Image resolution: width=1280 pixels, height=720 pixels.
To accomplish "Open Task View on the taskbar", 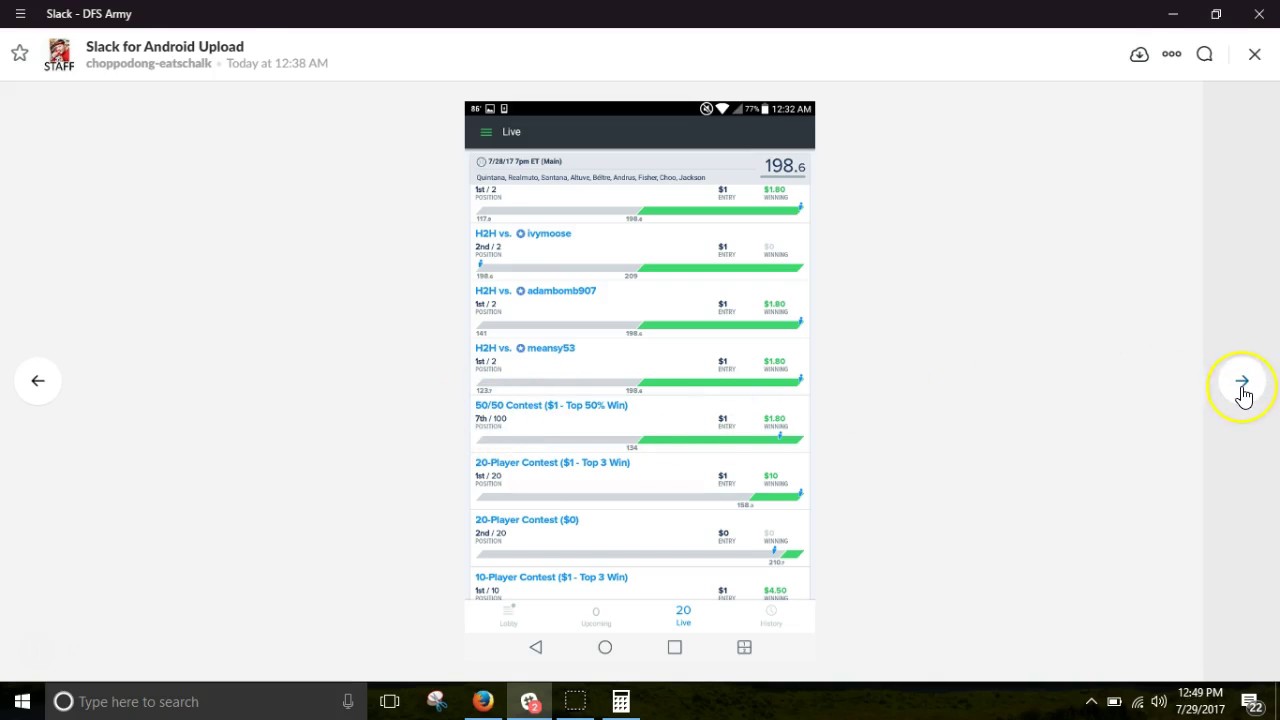I will [x=390, y=701].
